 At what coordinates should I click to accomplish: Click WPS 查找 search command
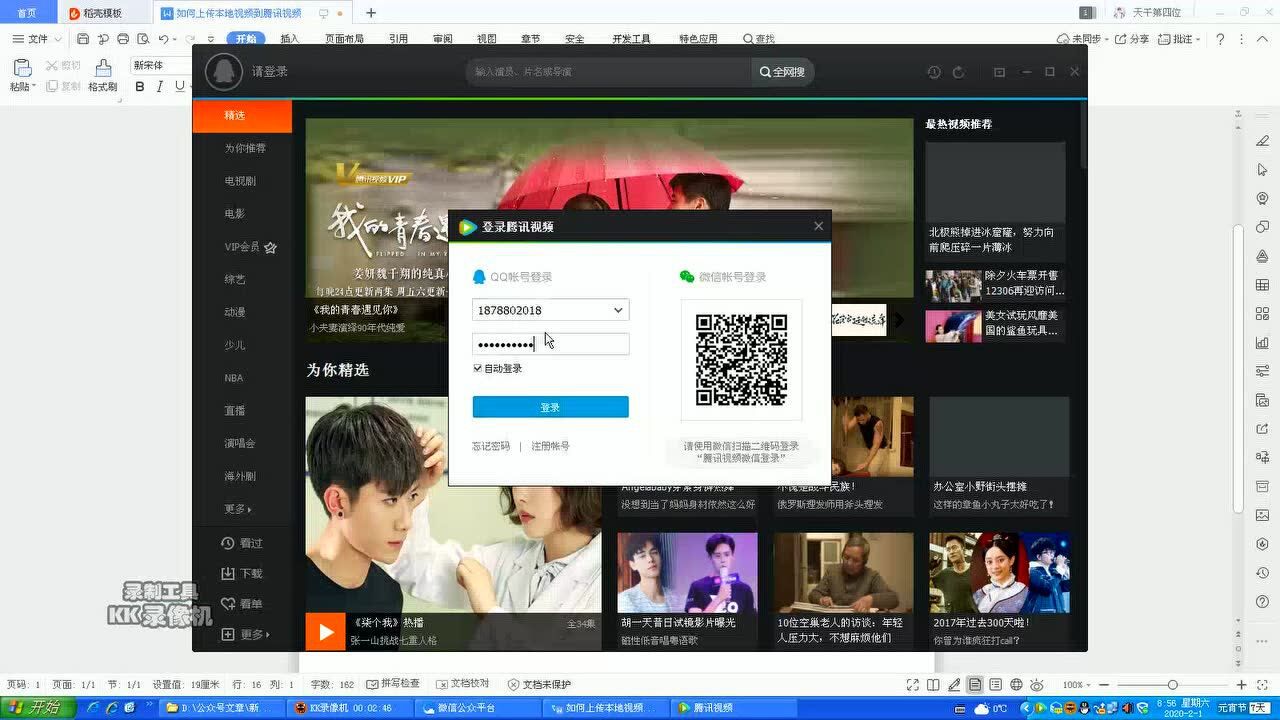coord(759,39)
